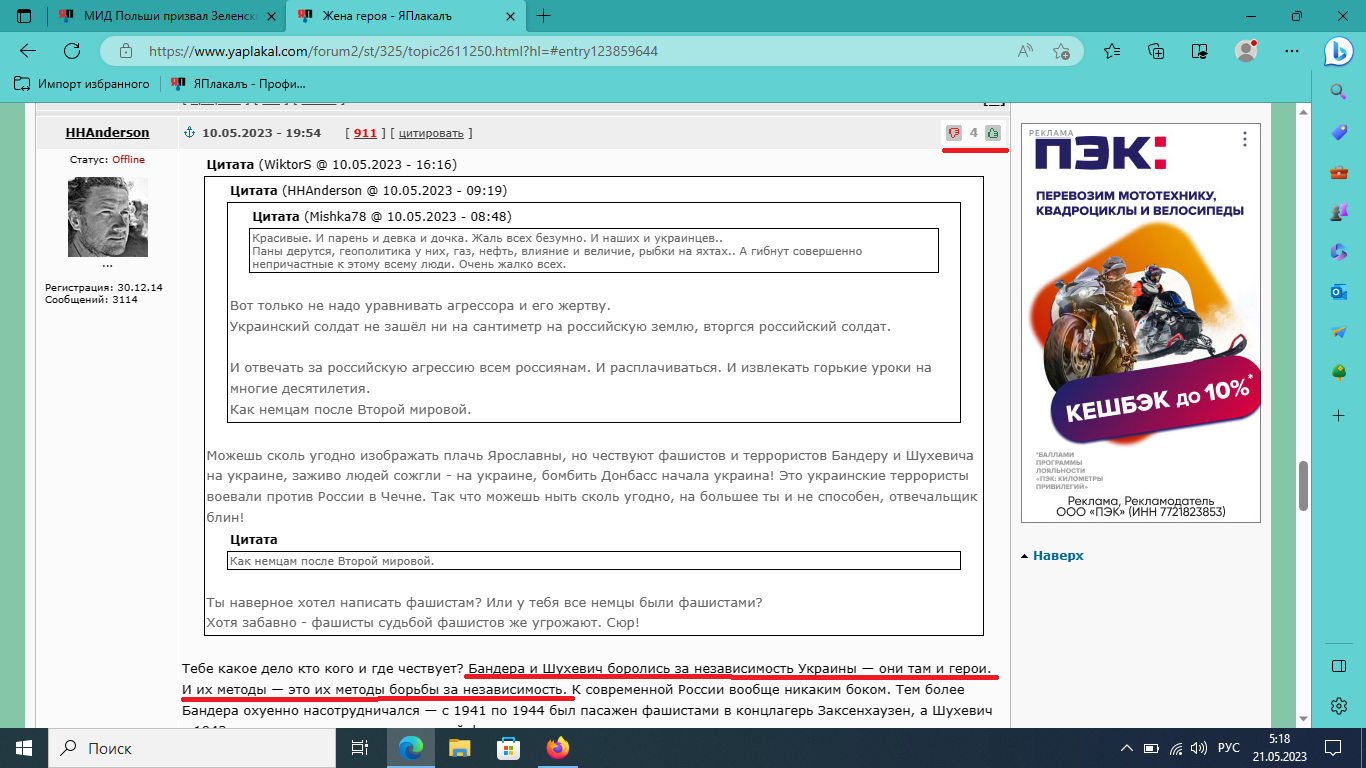Open File Explorer from taskbar
This screenshot has width=1366, height=768.
pyautogui.click(x=459, y=748)
